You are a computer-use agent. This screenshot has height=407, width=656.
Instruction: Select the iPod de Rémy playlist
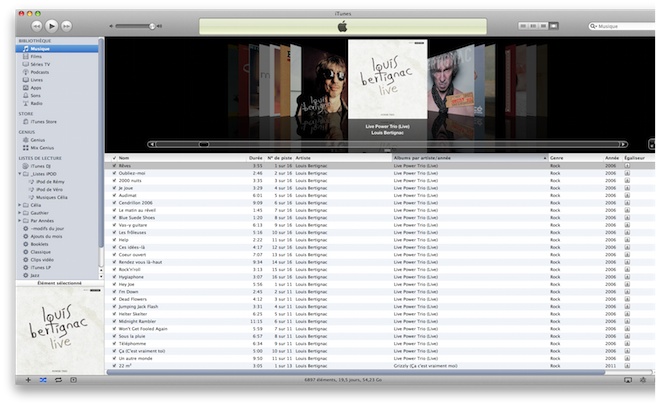57,182
